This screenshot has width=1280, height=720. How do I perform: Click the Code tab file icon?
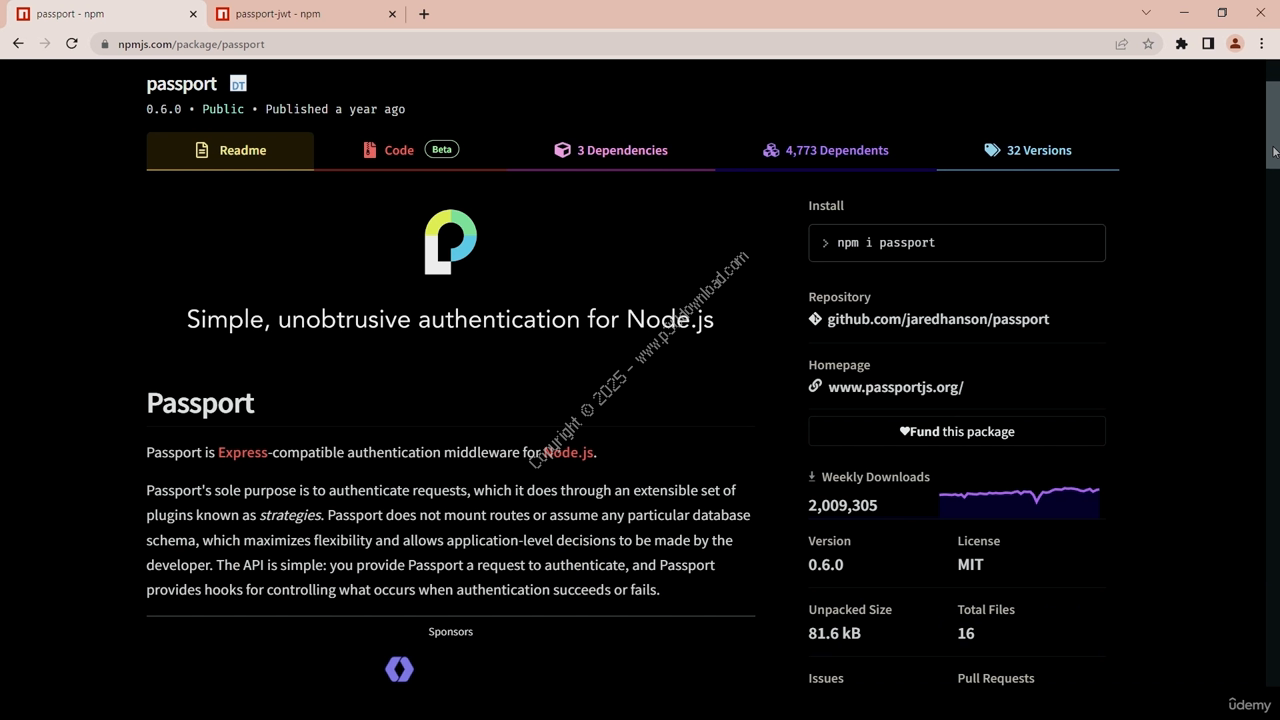[370, 150]
